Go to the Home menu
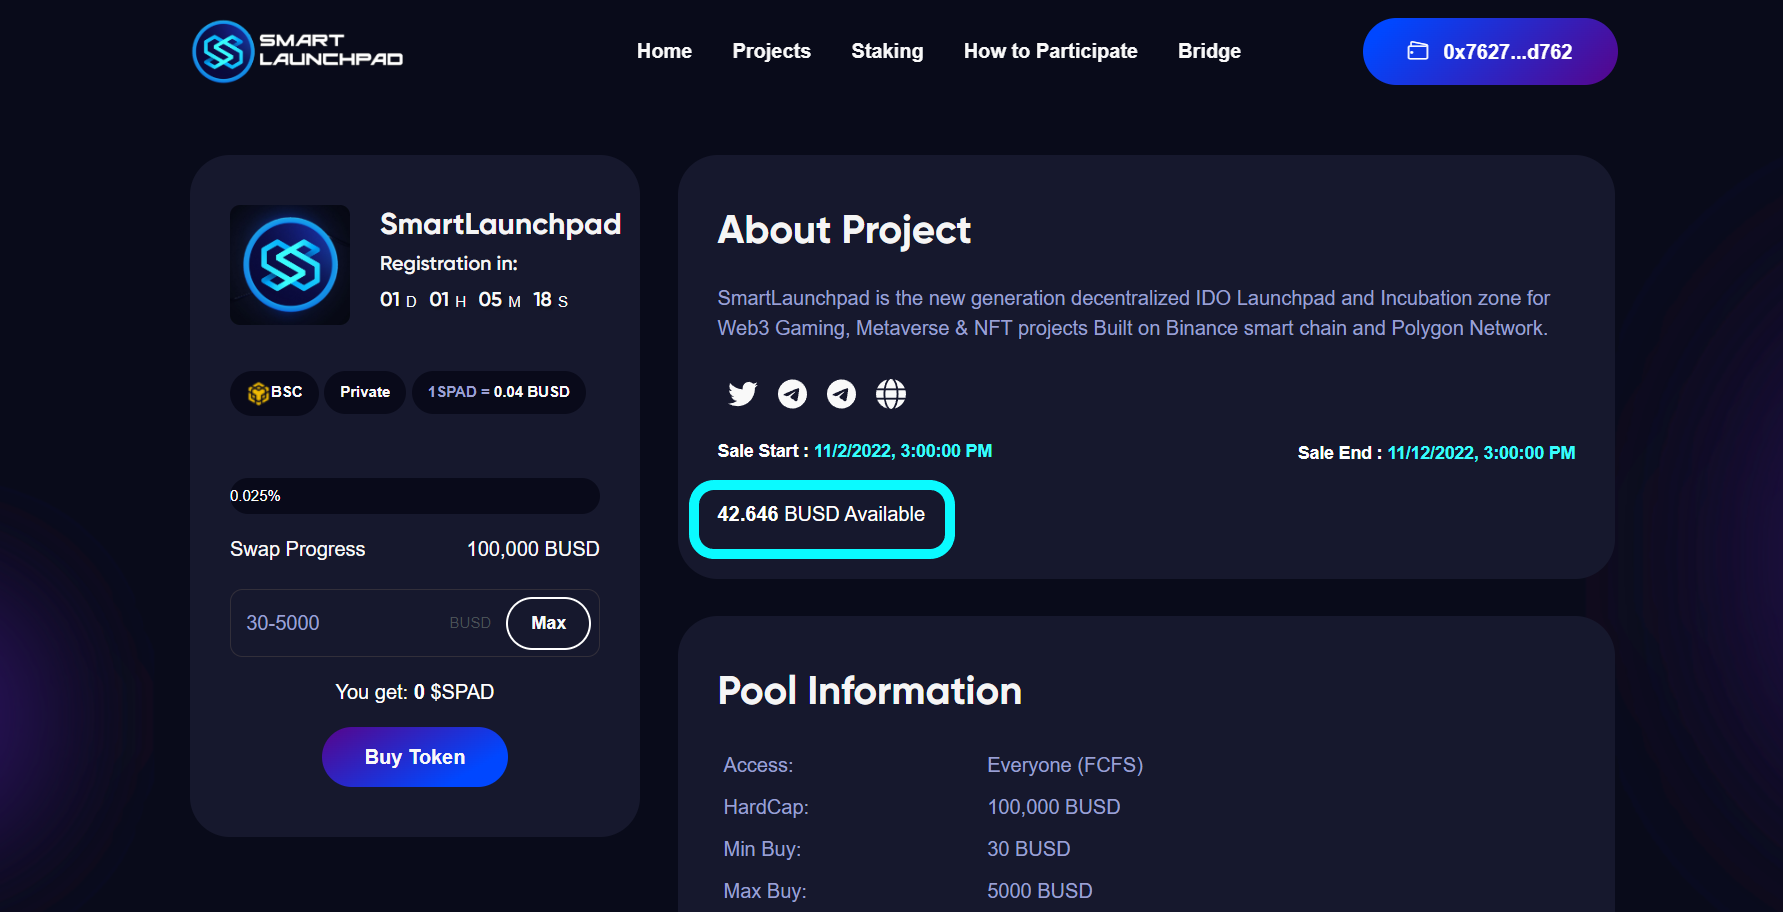1783x912 pixels. tap(664, 51)
